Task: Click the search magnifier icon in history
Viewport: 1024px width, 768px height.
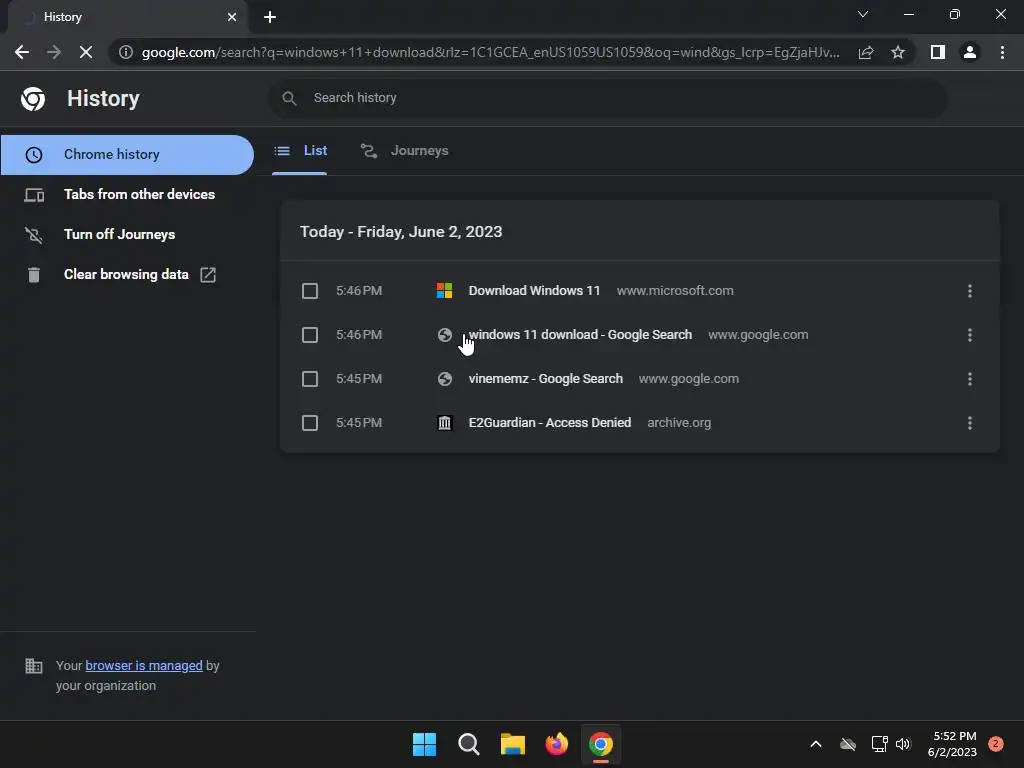Action: [289, 98]
